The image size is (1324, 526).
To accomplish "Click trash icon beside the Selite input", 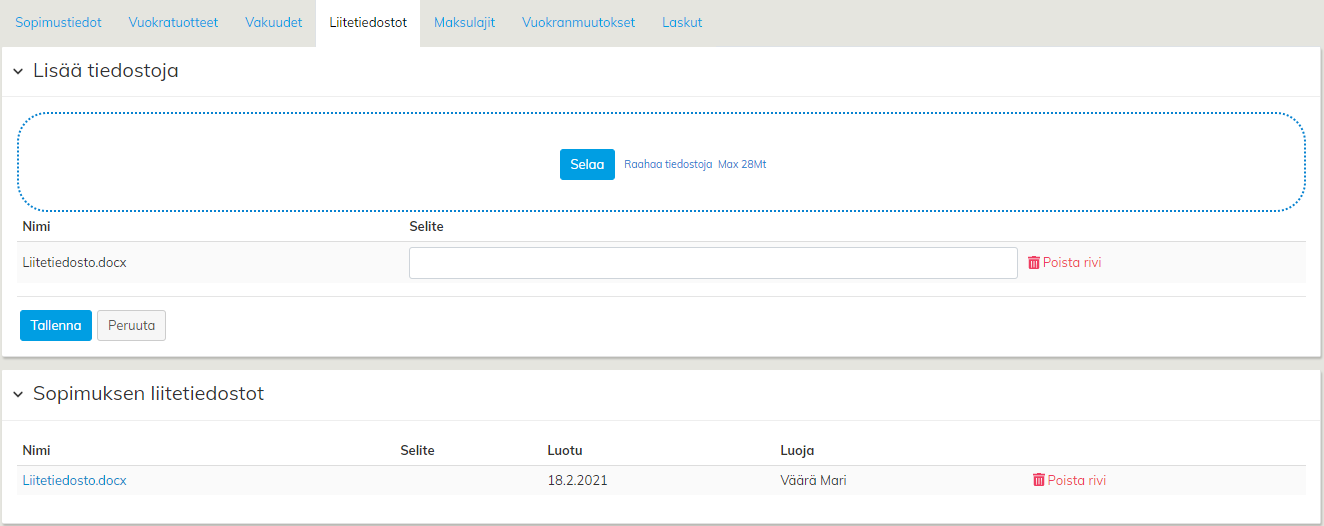I will 1034,263.
